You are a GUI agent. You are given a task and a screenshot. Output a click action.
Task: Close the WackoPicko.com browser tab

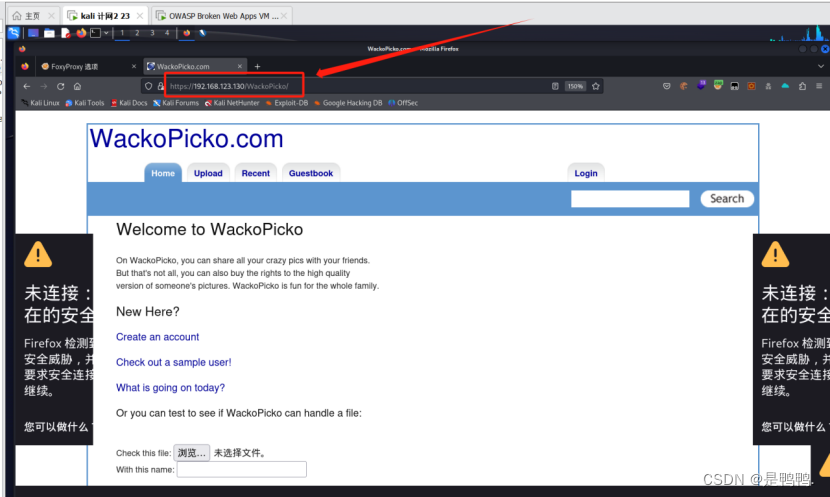(x=240, y=66)
